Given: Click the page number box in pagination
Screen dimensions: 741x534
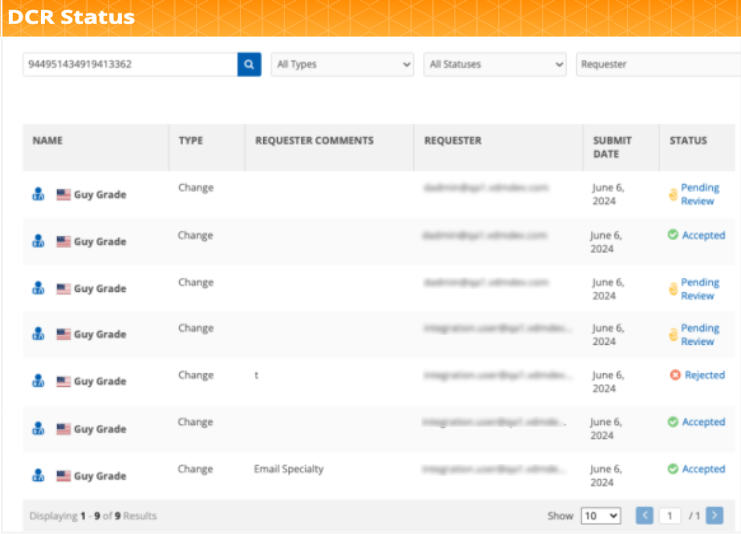Looking at the screenshot, I should click(670, 516).
